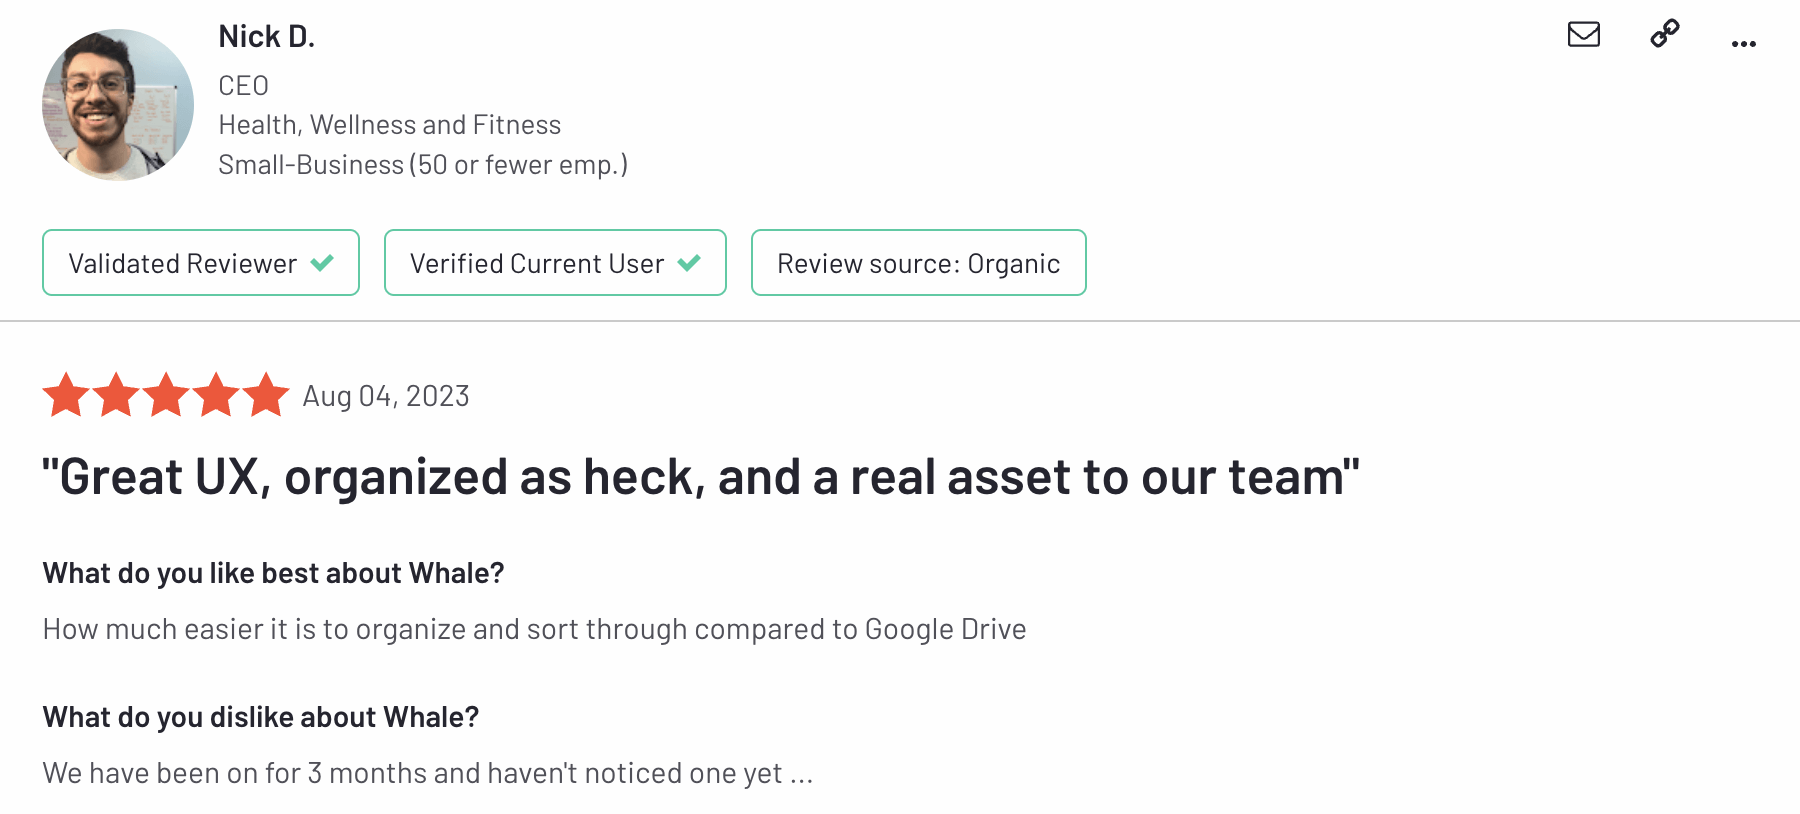This screenshot has width=1800, height=814.
Task: Click the first rating star
Action: click(x=67, y=395)
